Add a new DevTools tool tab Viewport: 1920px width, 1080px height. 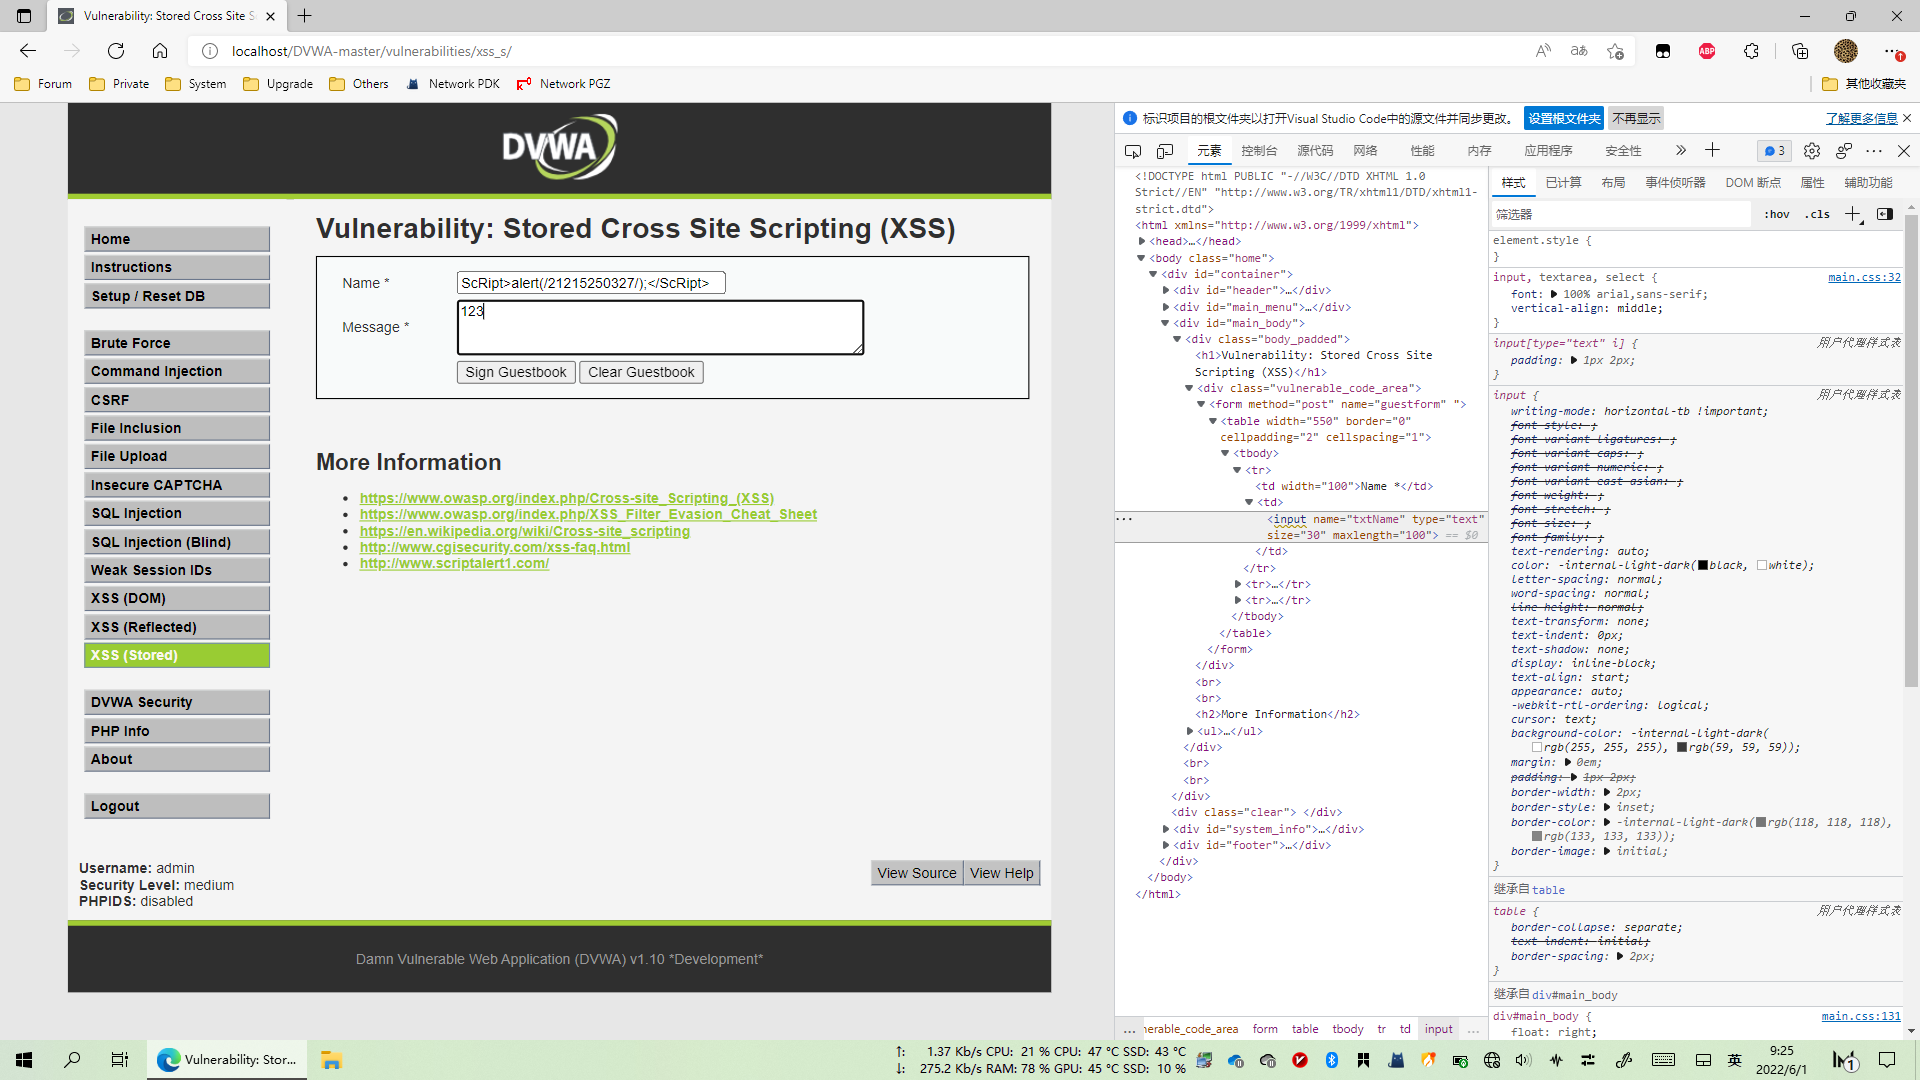(x=1712, y=150)
